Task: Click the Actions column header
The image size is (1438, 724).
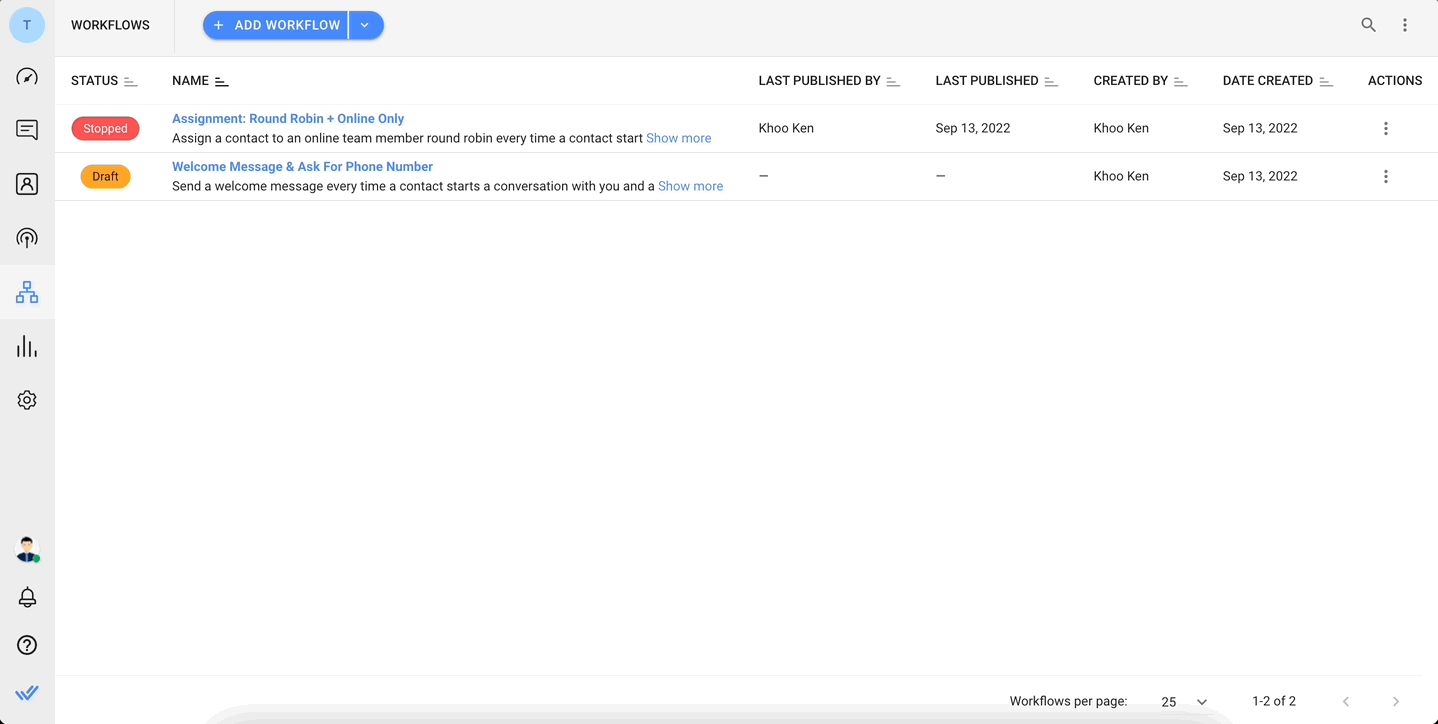Action: 1395,81
